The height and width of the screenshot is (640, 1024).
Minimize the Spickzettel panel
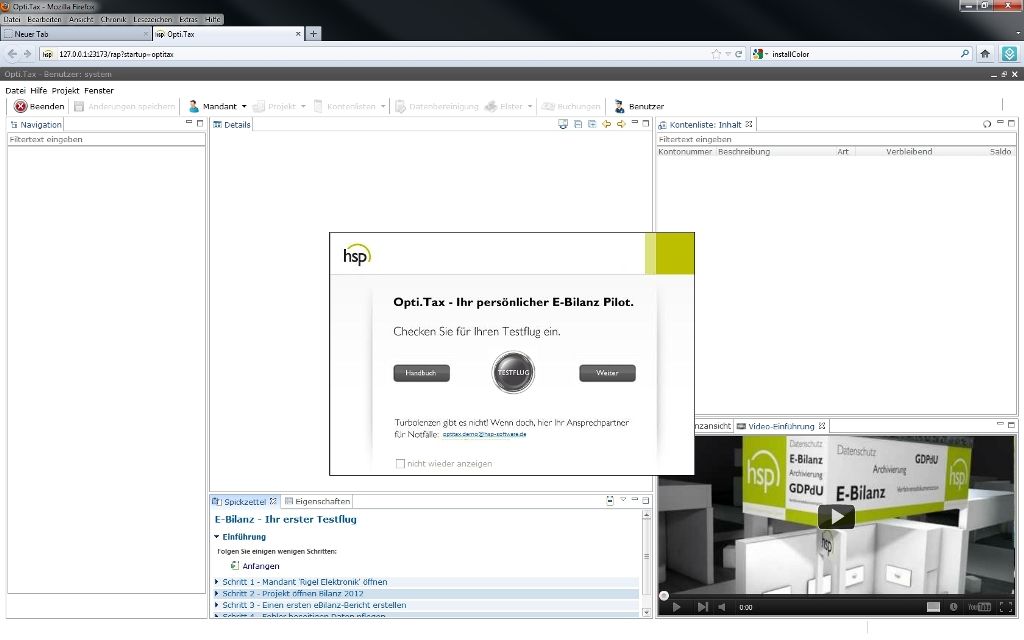click(x=635, y=500)
